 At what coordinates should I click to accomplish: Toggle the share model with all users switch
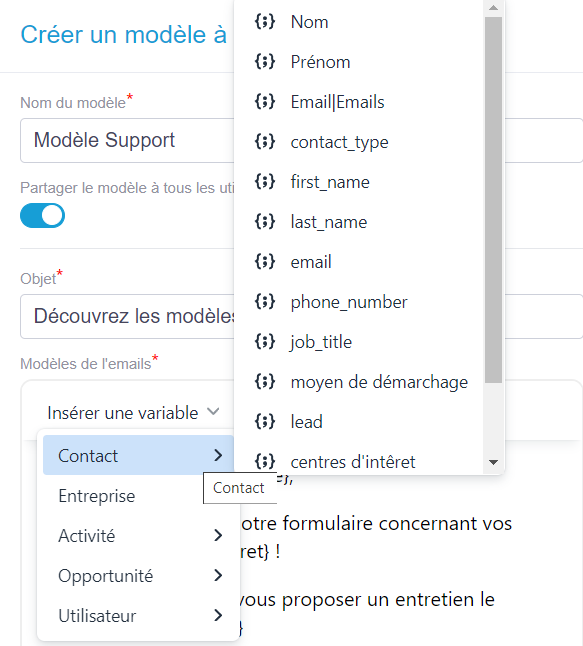pos(42,215)
